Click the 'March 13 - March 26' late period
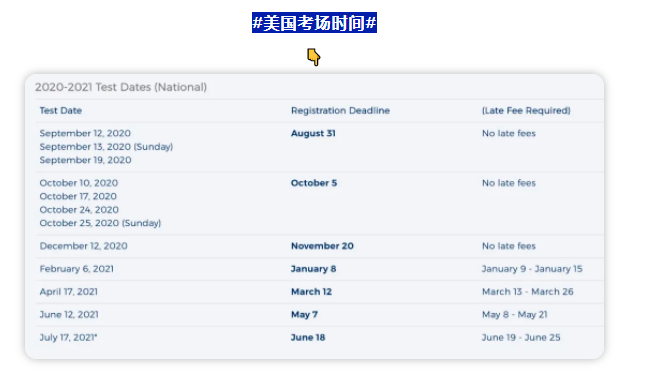The height and width of the screenshot is (384, 665). [527, 292]
